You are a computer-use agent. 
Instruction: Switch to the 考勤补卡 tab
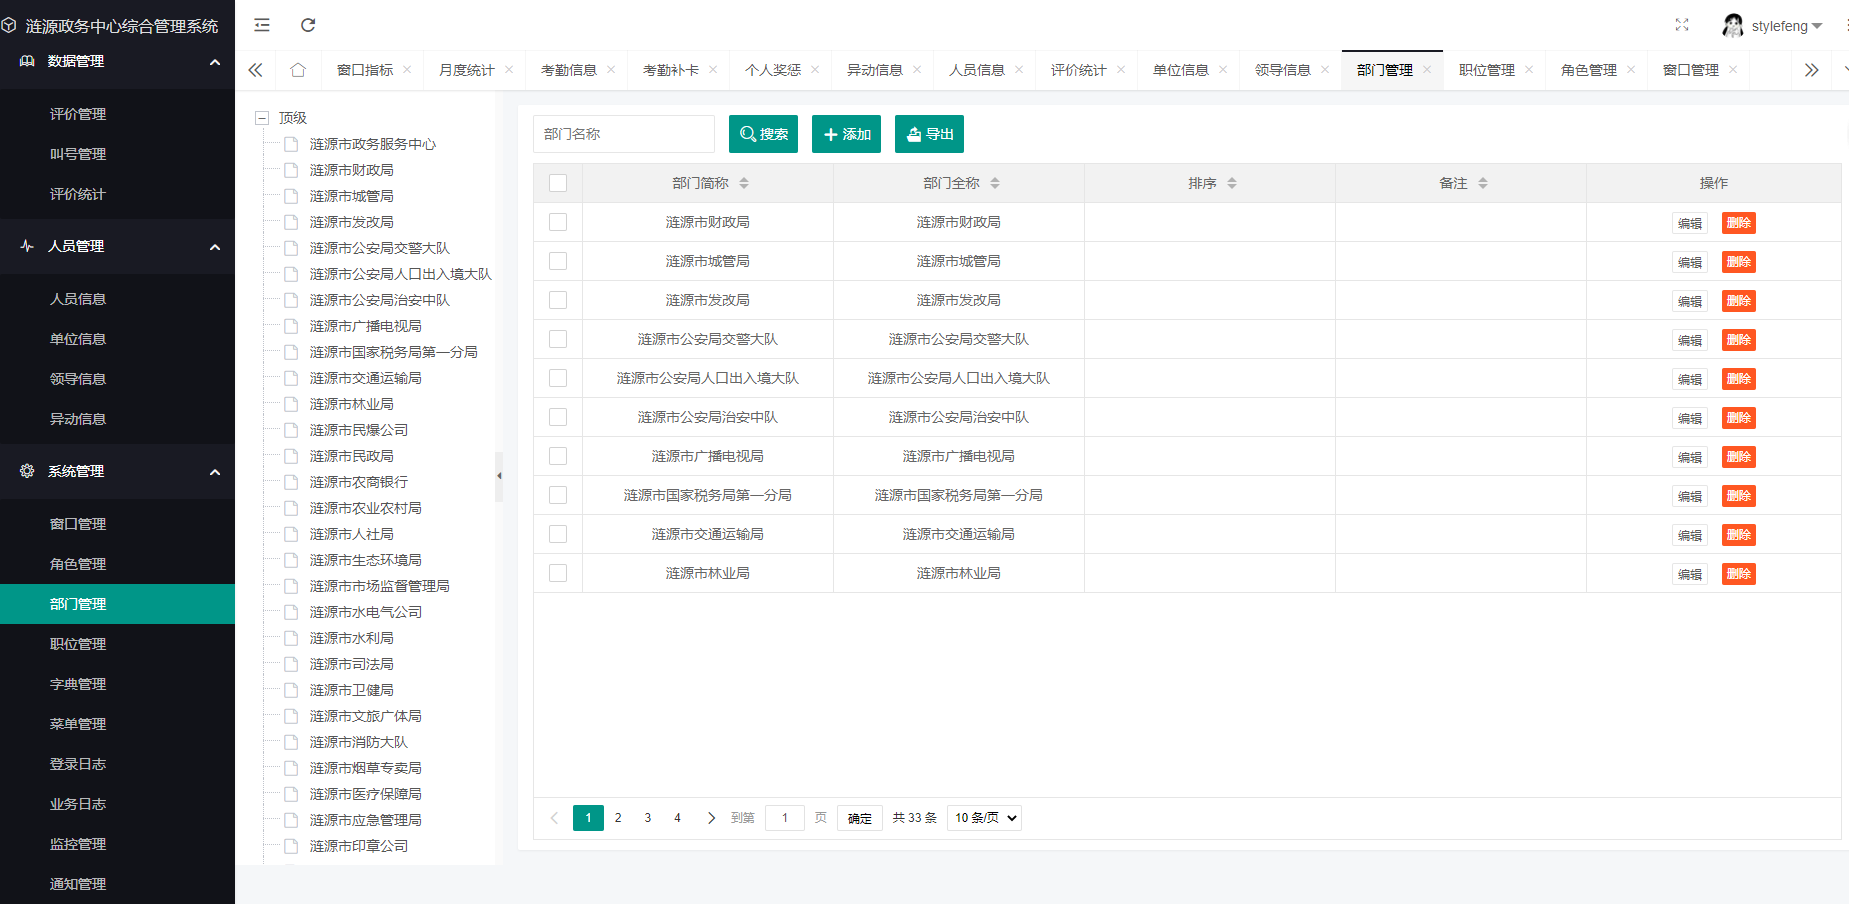(x=670, y=70)
